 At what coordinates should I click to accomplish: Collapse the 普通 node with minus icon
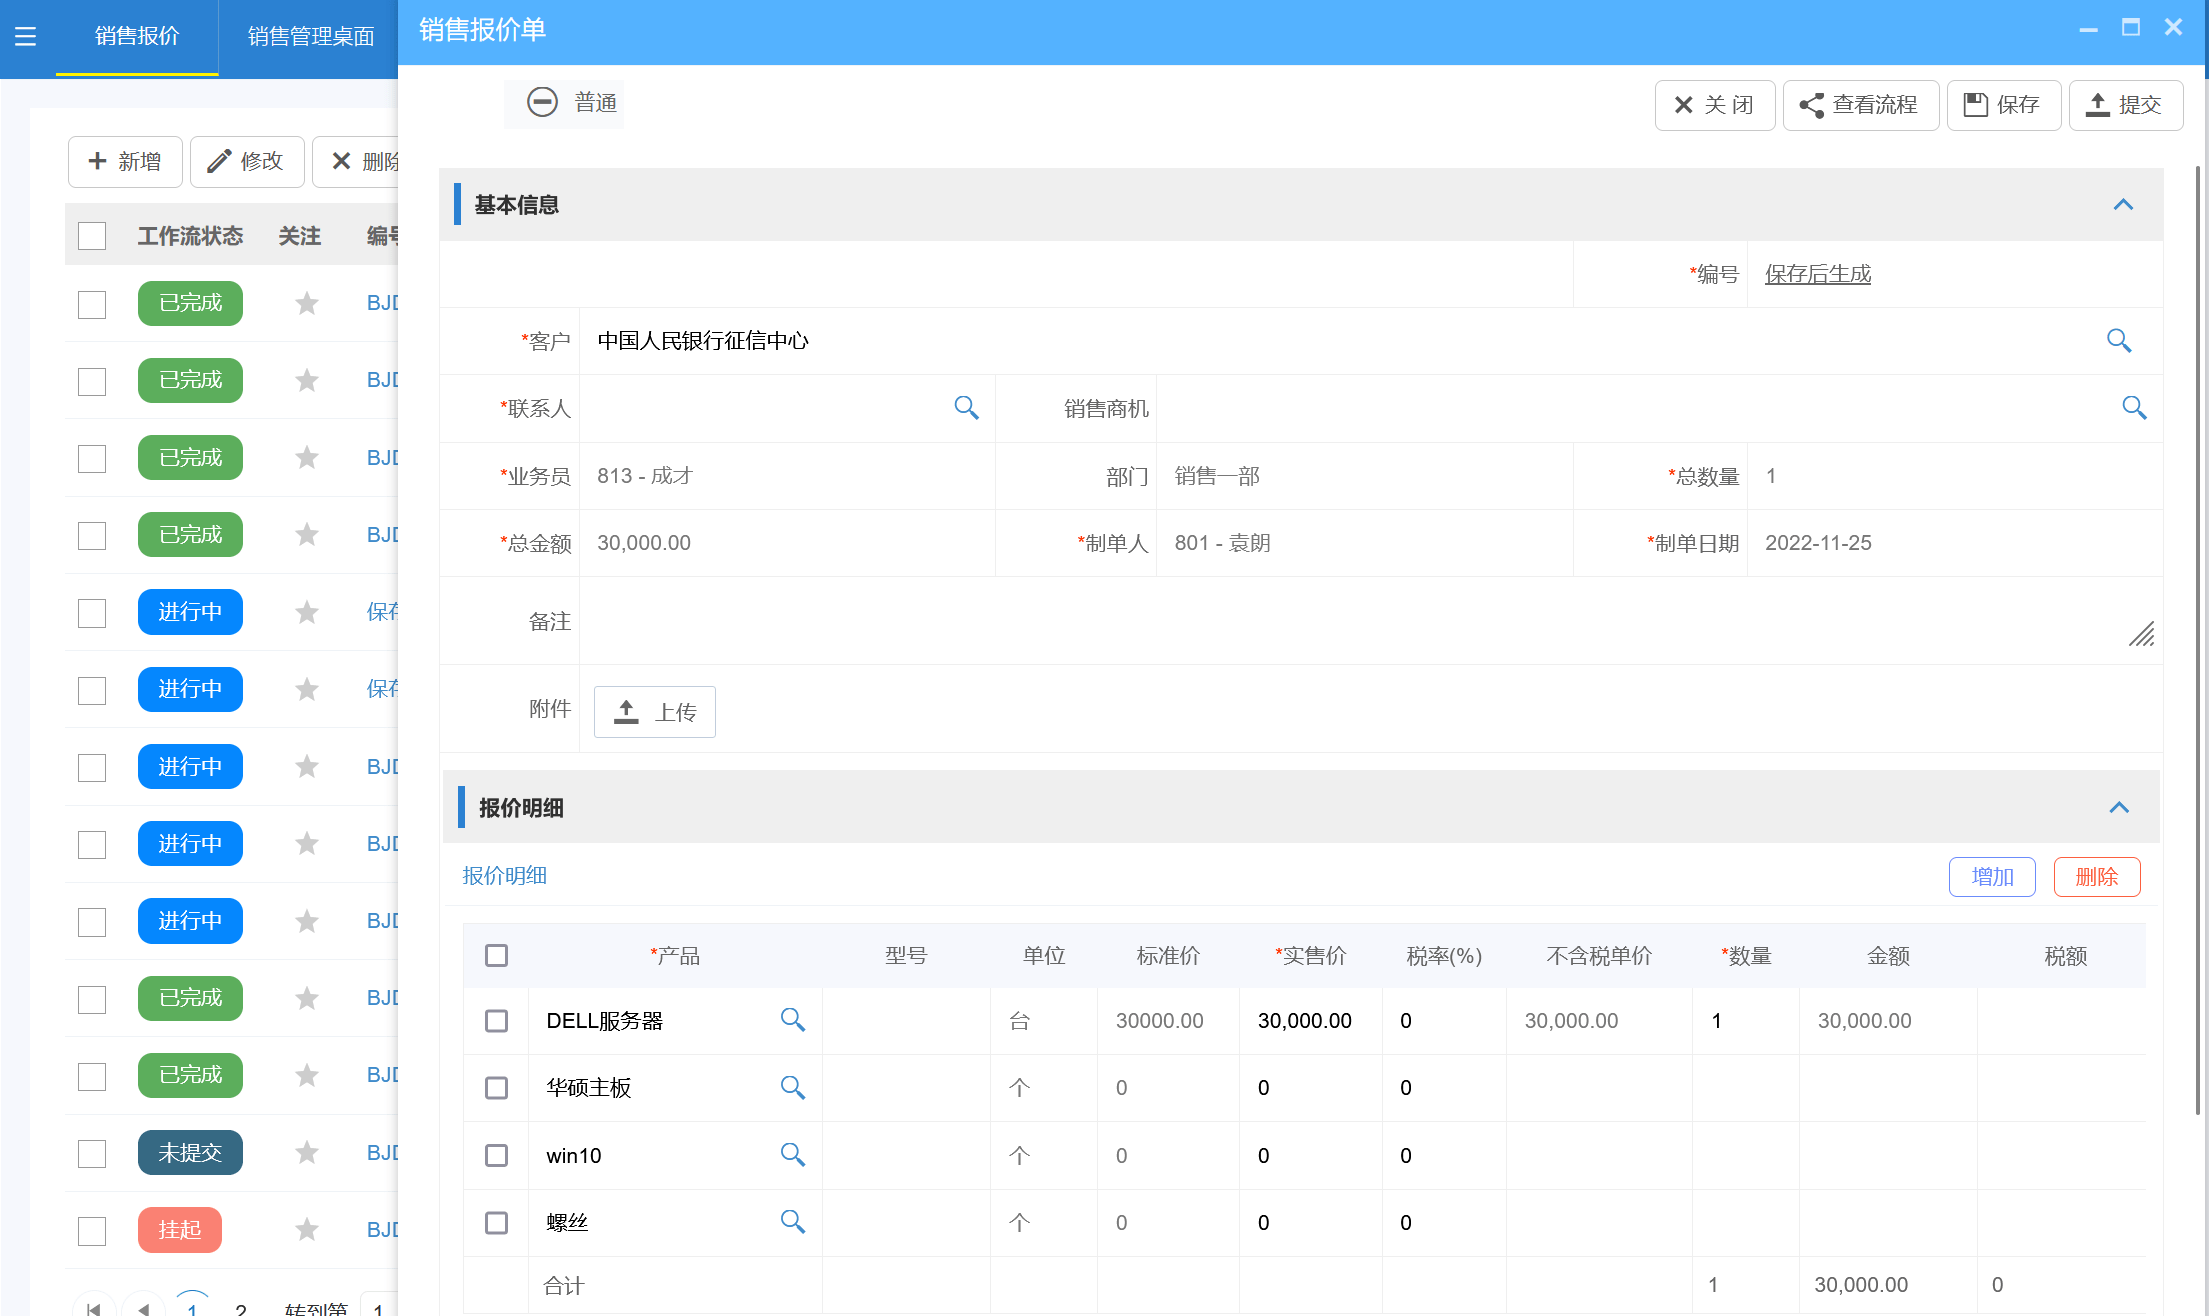point(543,102)
